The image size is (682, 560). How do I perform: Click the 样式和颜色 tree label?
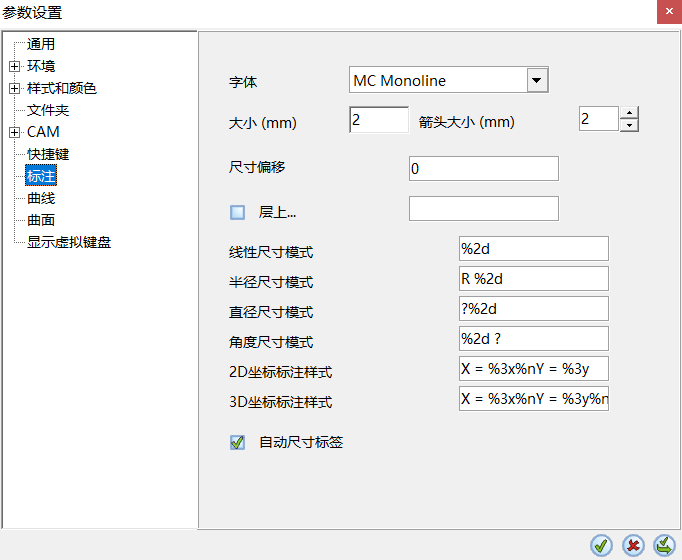(x=61, y=88)
